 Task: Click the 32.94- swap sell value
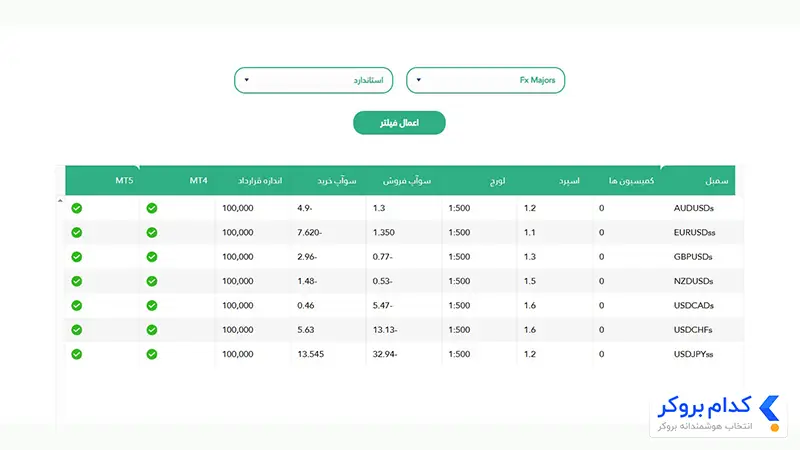point(385,354)
